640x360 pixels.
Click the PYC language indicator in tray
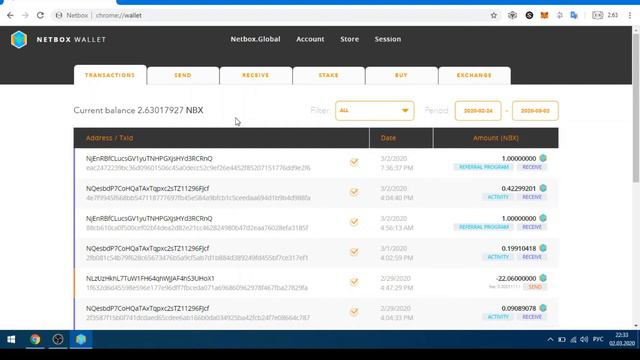pyautogui.click(x=598, y=339)
